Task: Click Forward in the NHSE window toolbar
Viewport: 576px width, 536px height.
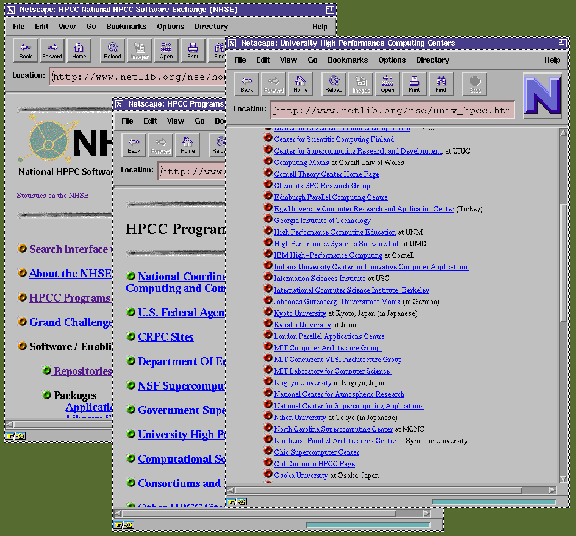Action: [52, 50]
